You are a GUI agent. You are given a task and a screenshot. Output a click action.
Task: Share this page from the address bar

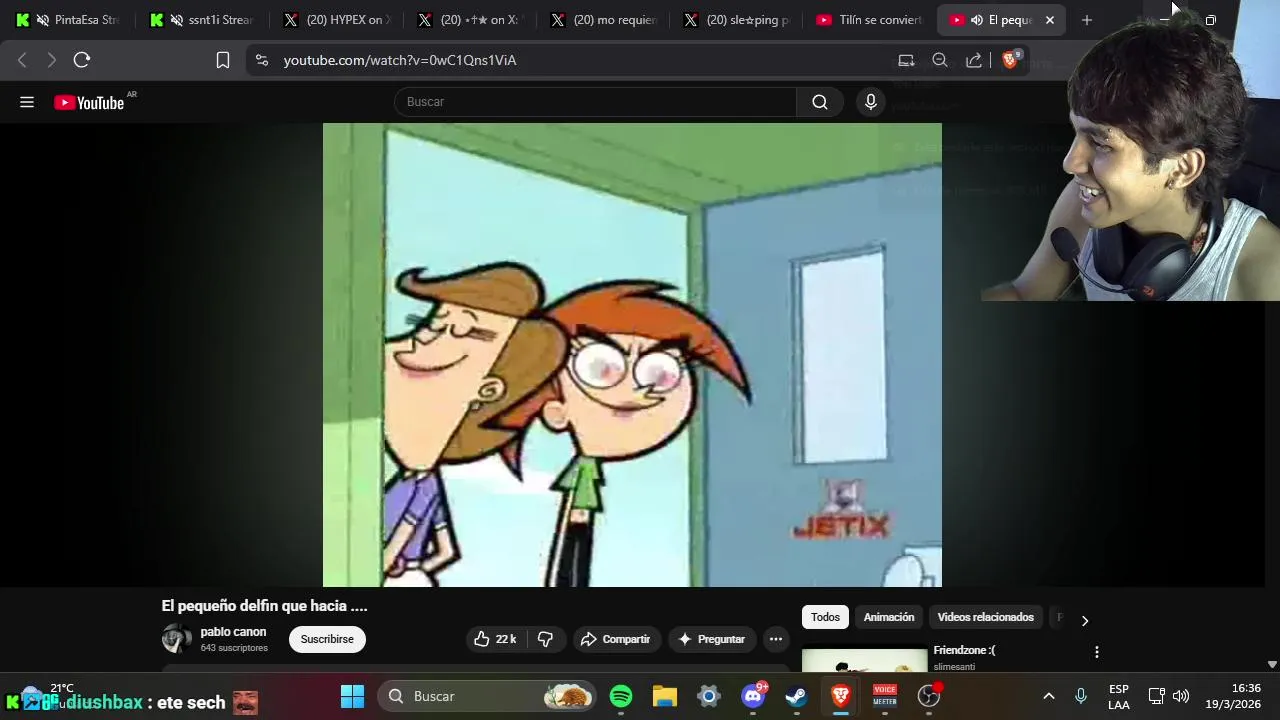click(x=974, y=60)
